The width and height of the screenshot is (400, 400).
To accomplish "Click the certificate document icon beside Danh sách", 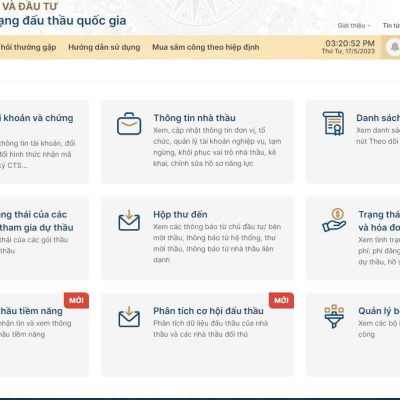I will (333, 124).
